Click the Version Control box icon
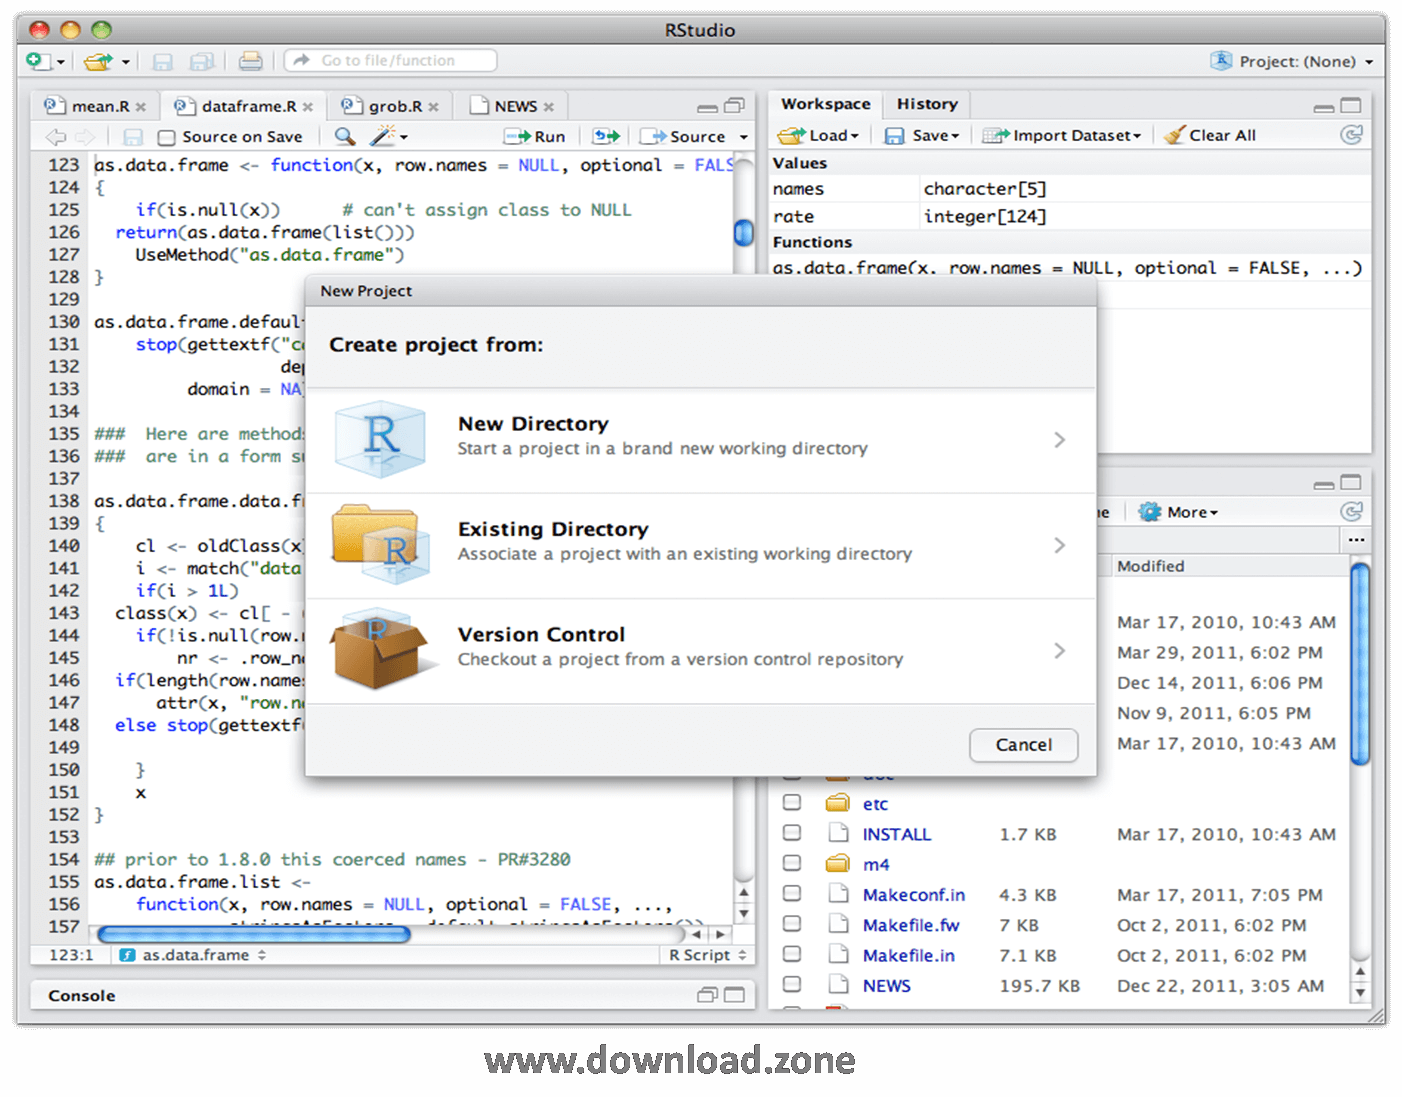This screenshot has height=1097, width=1402. (381, 650)
